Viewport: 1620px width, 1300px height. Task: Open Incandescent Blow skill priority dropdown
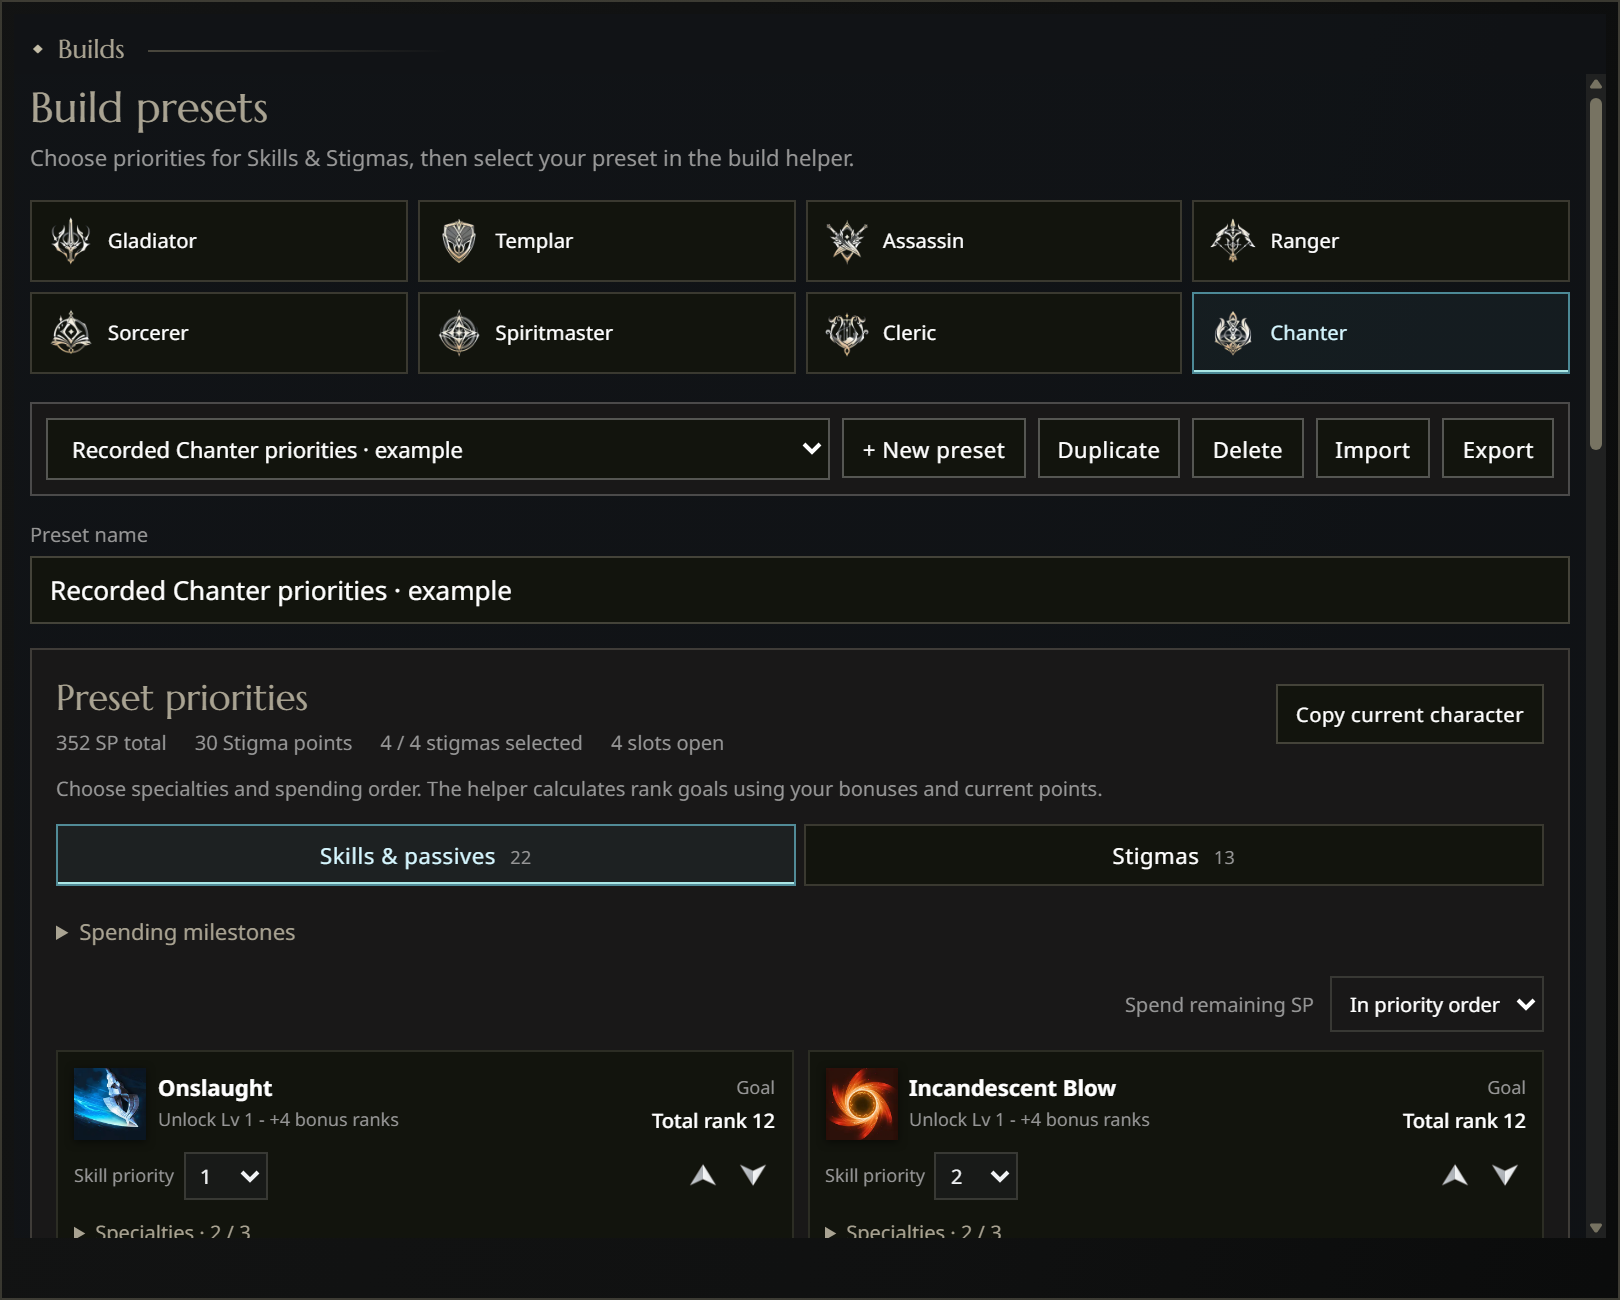pos(976,1176)
